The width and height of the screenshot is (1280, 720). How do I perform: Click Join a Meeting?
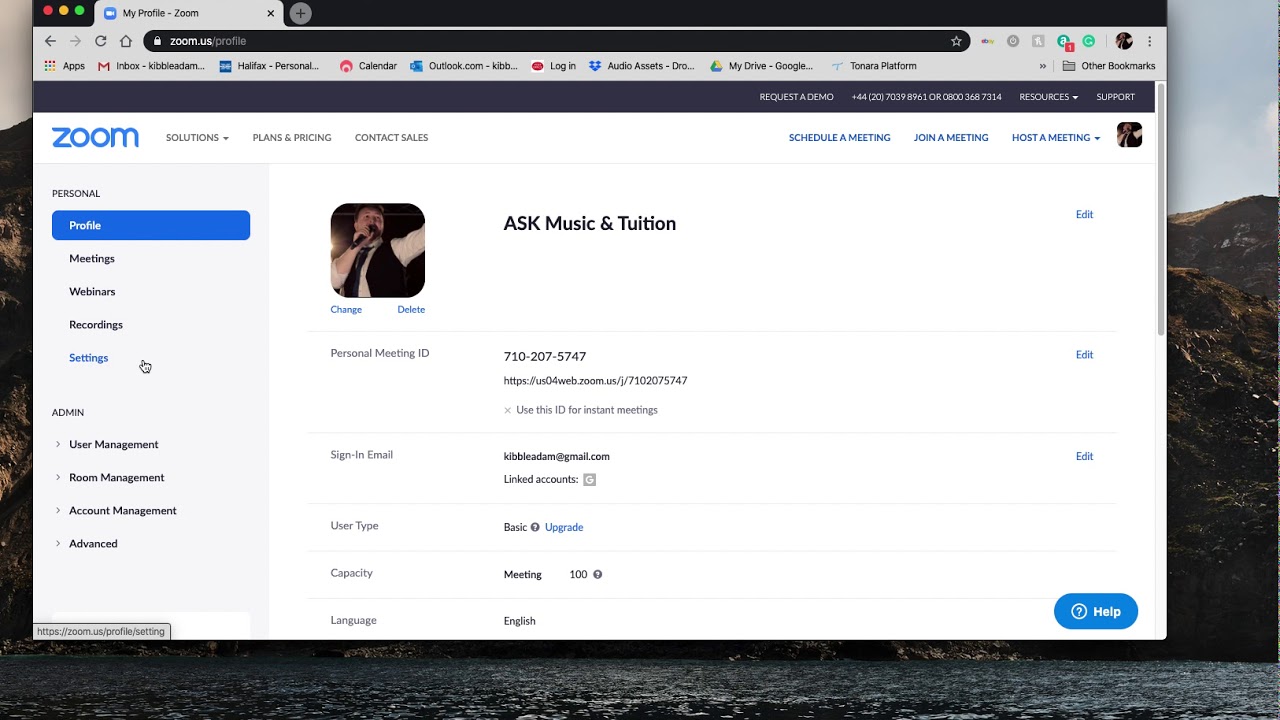[x=951, y=138]
